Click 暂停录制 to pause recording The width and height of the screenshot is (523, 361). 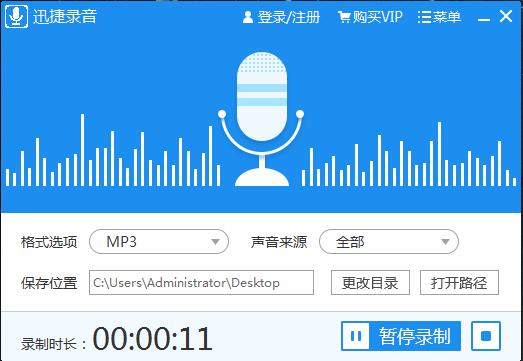[x=401, y=336]
